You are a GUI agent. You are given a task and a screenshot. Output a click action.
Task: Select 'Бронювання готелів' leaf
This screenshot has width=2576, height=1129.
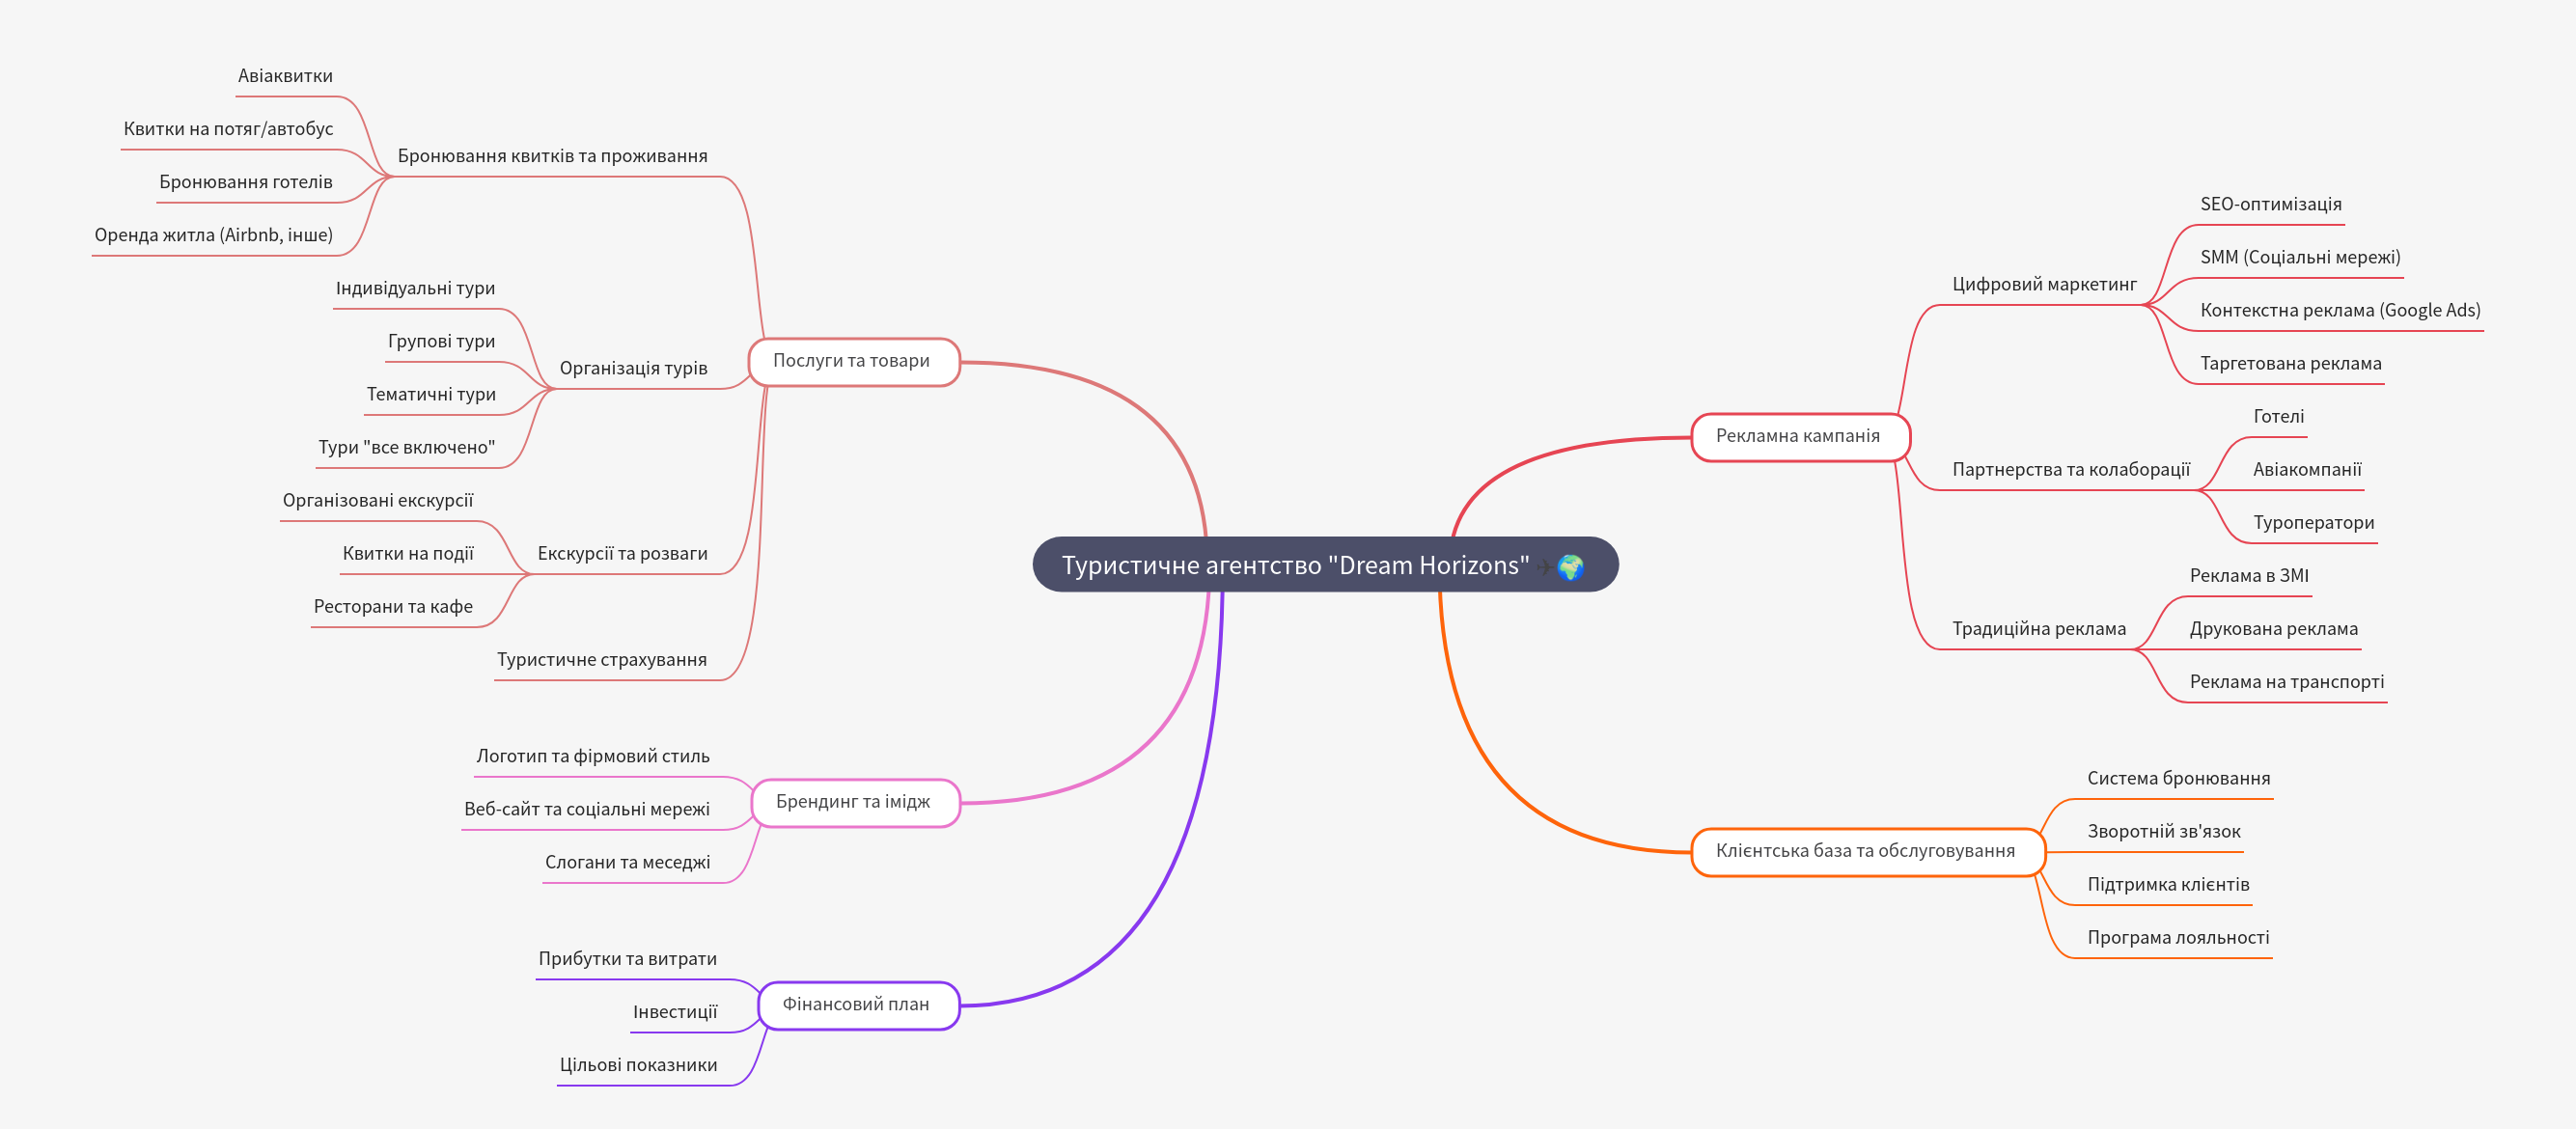(246, 182)
